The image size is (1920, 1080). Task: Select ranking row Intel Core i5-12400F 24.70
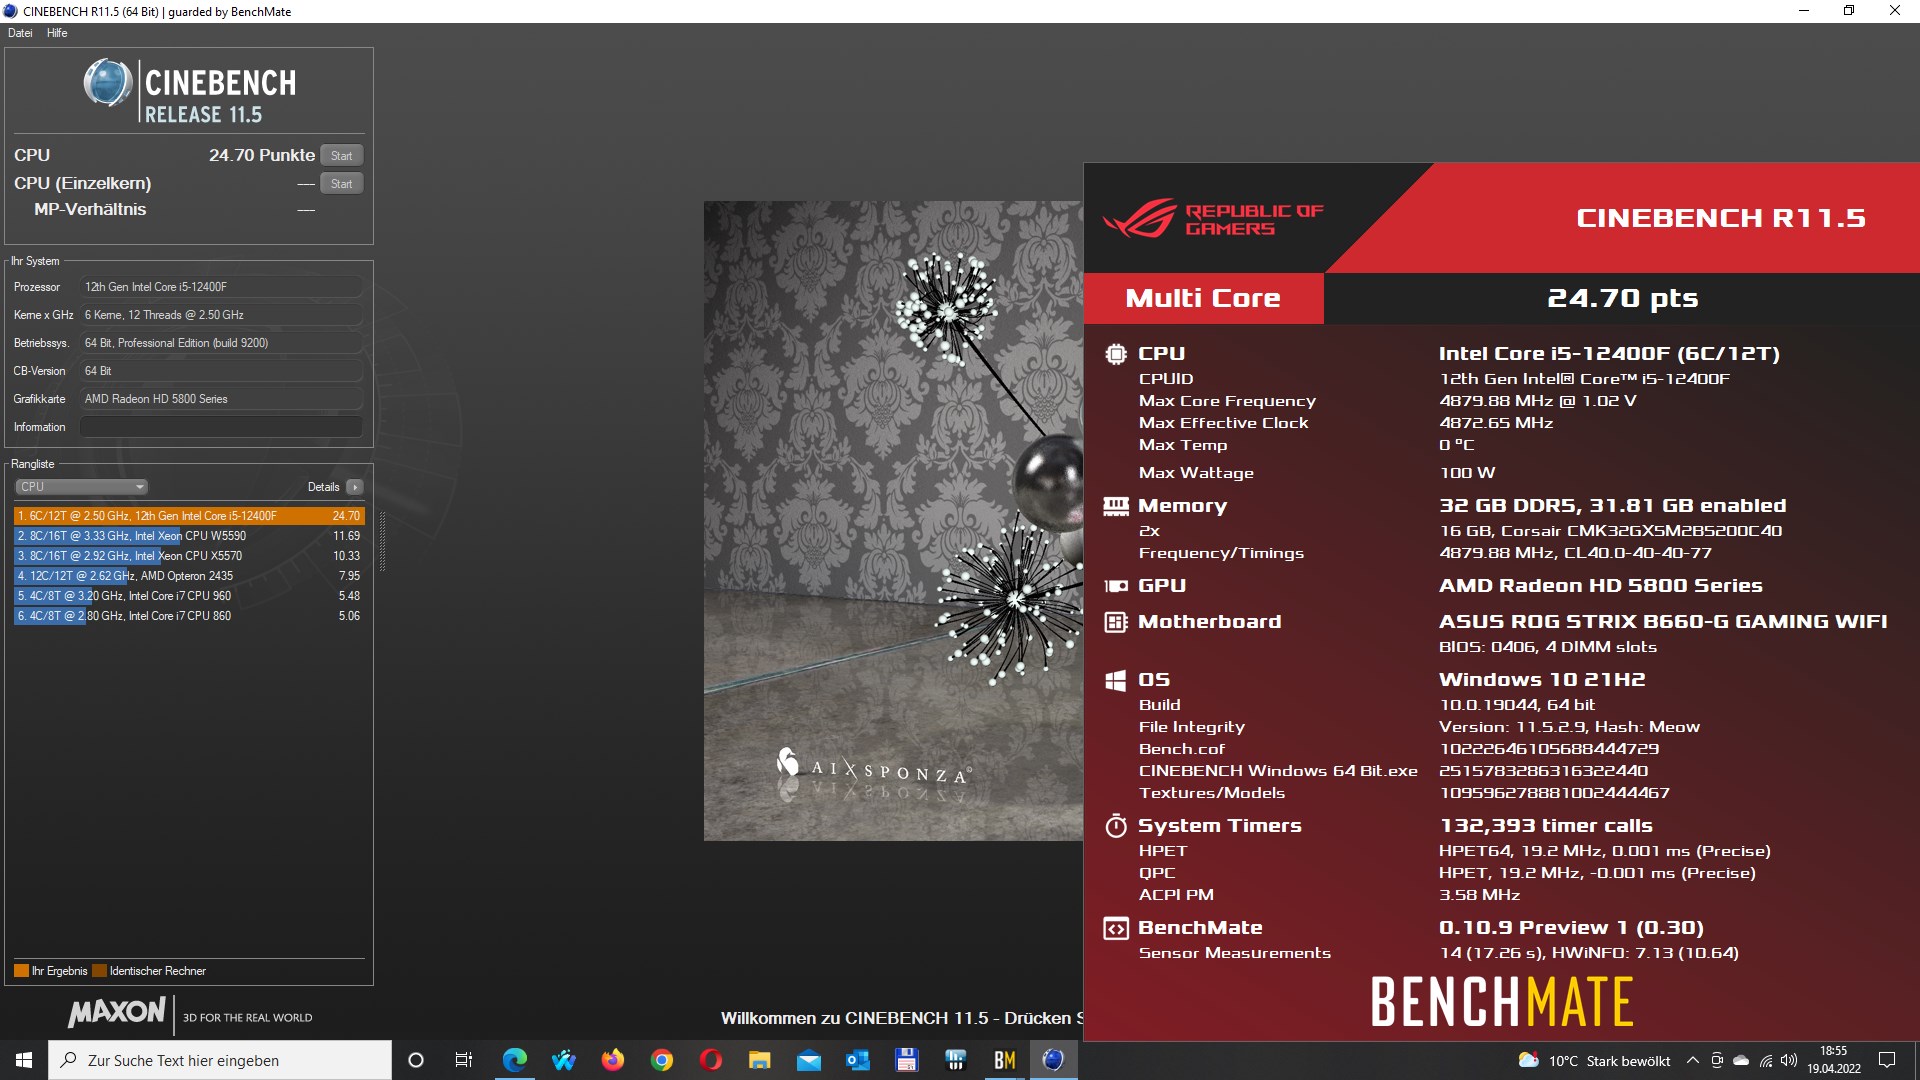(x=189, y=516)
